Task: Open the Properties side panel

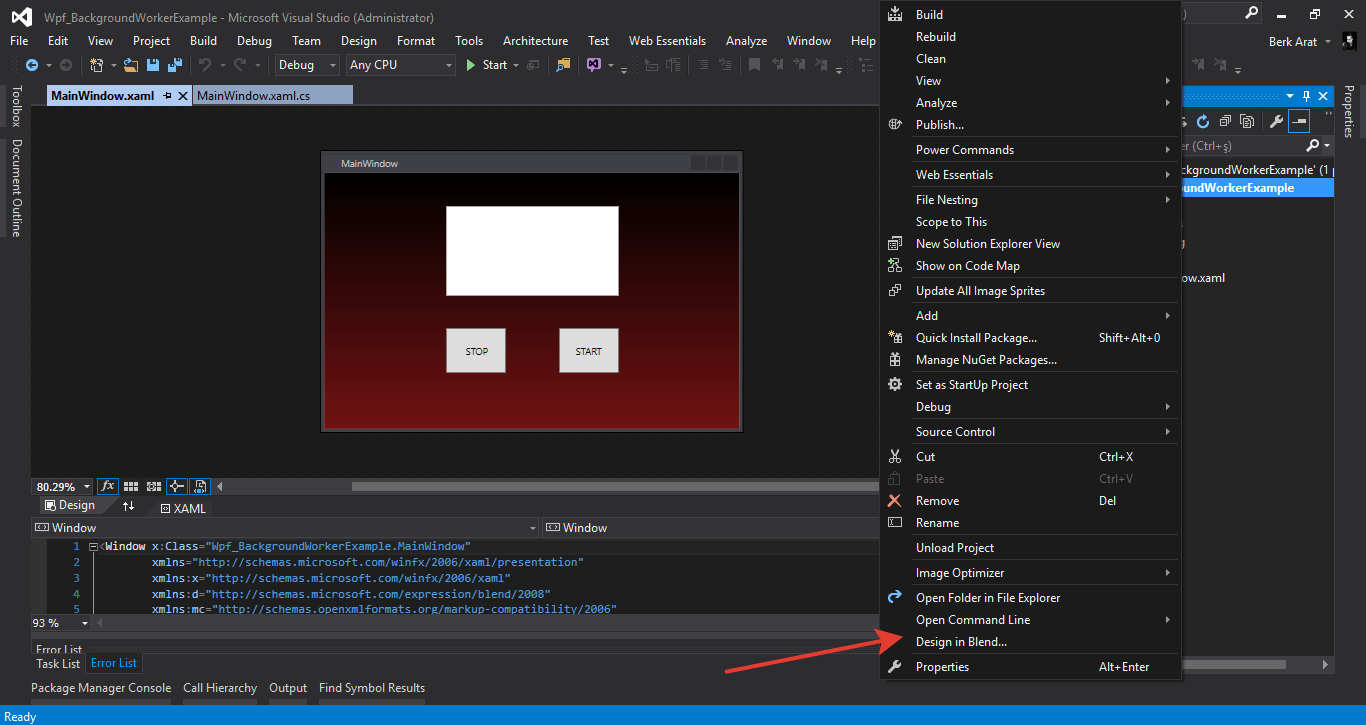Action: tap(1348, 111)
